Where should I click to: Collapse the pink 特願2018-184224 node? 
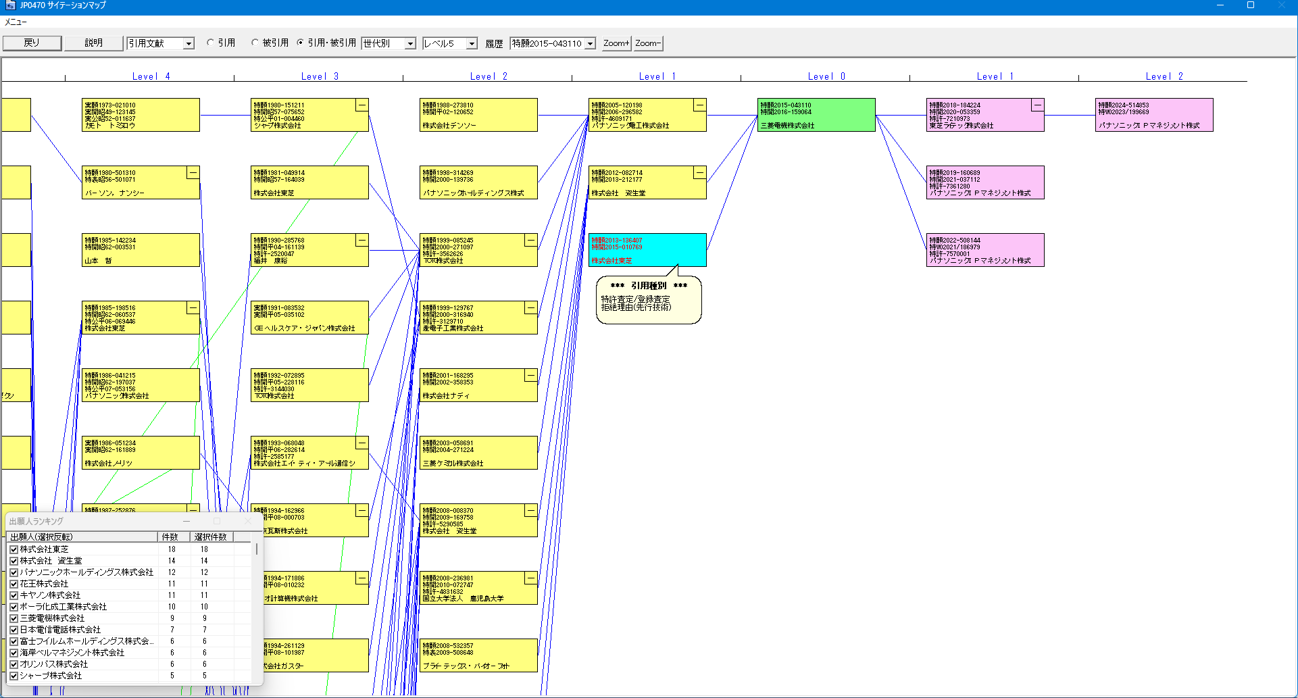point(1037,105)
